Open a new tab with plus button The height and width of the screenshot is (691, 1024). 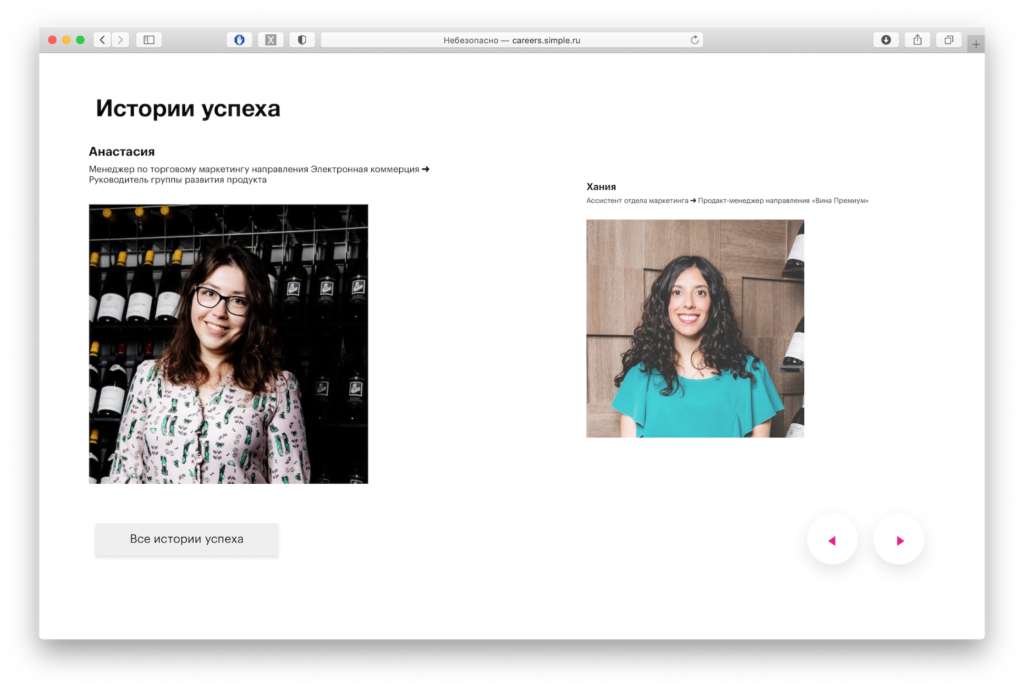pos(976,44)
